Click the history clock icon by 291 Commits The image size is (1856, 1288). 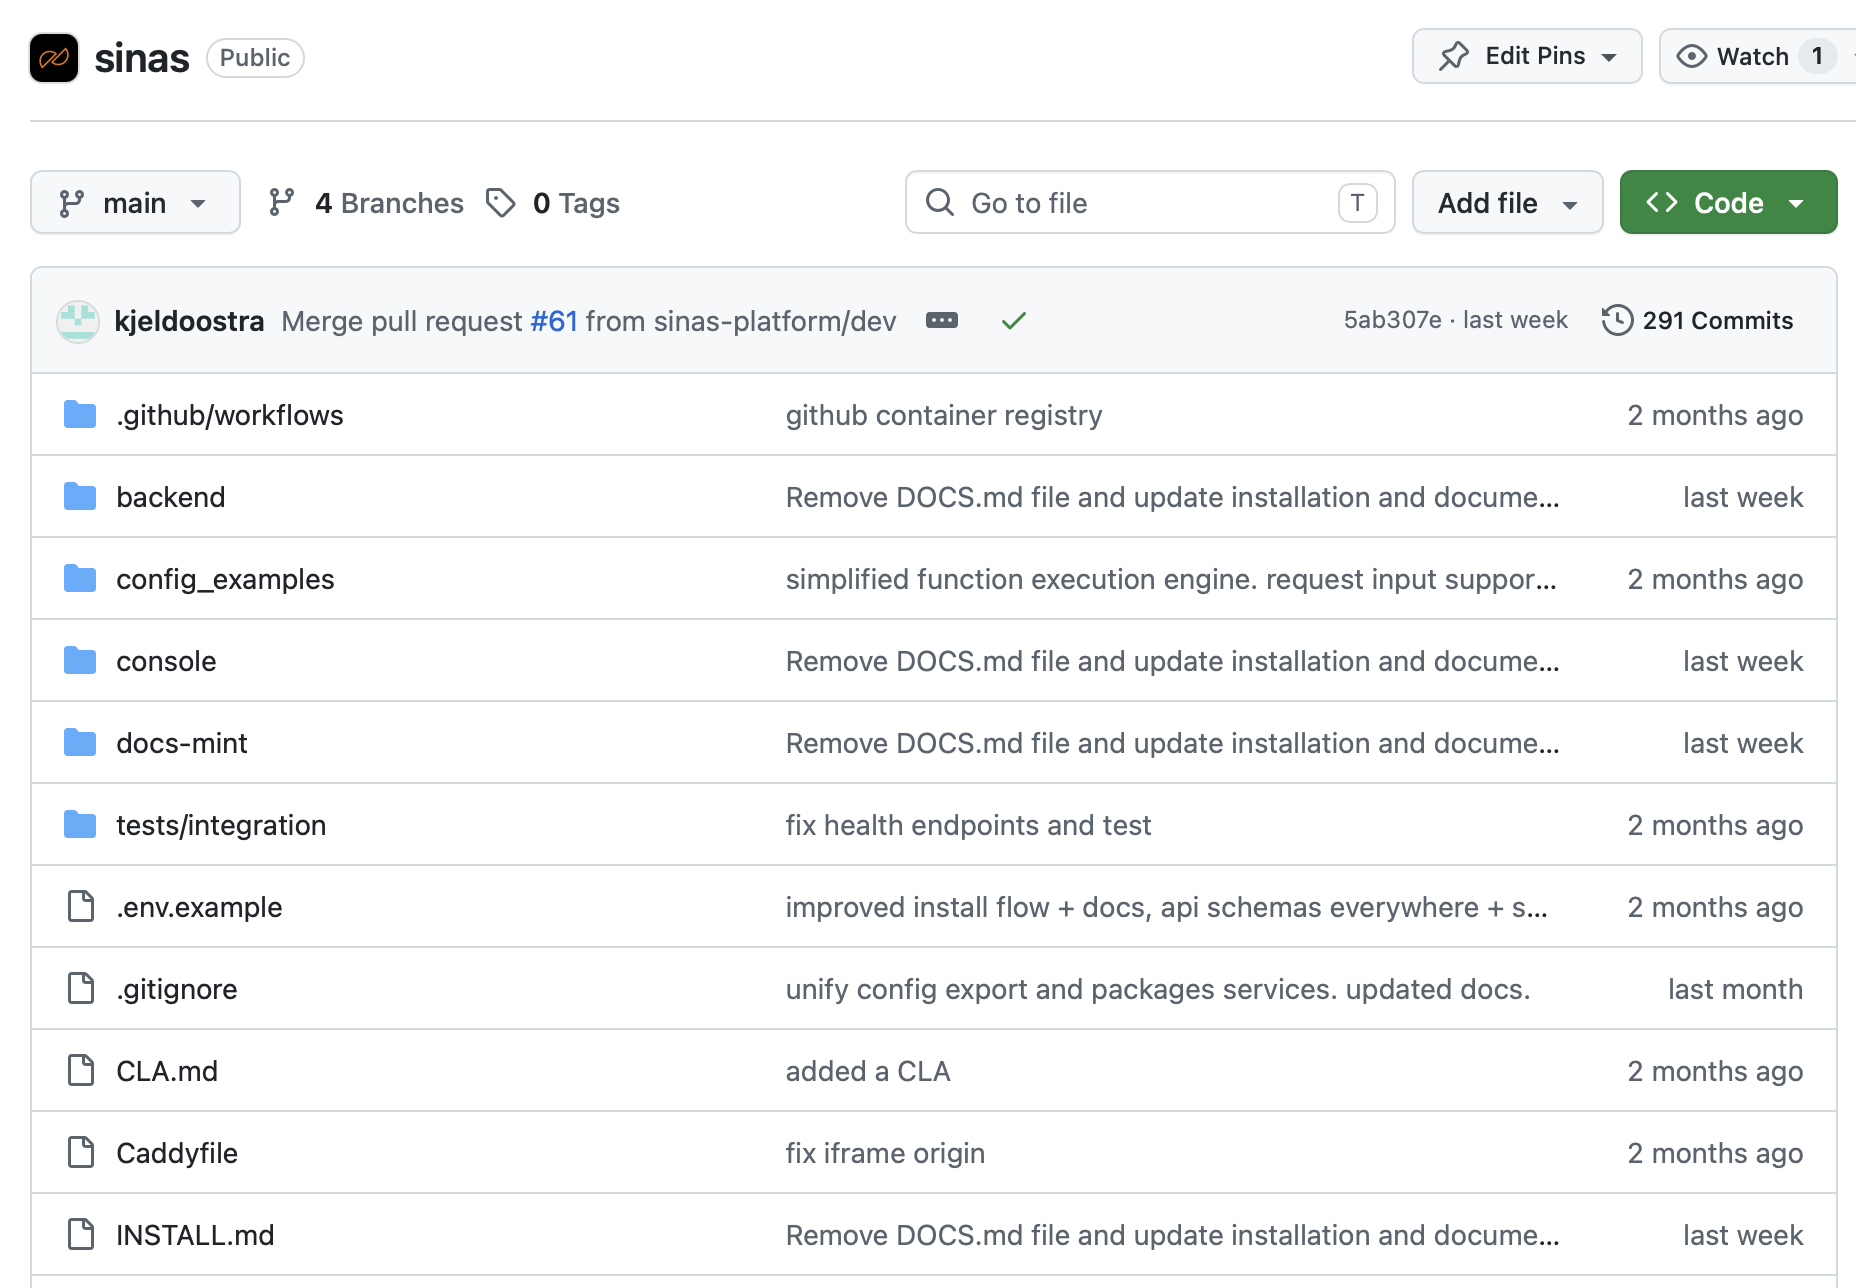coord(1617,320)
